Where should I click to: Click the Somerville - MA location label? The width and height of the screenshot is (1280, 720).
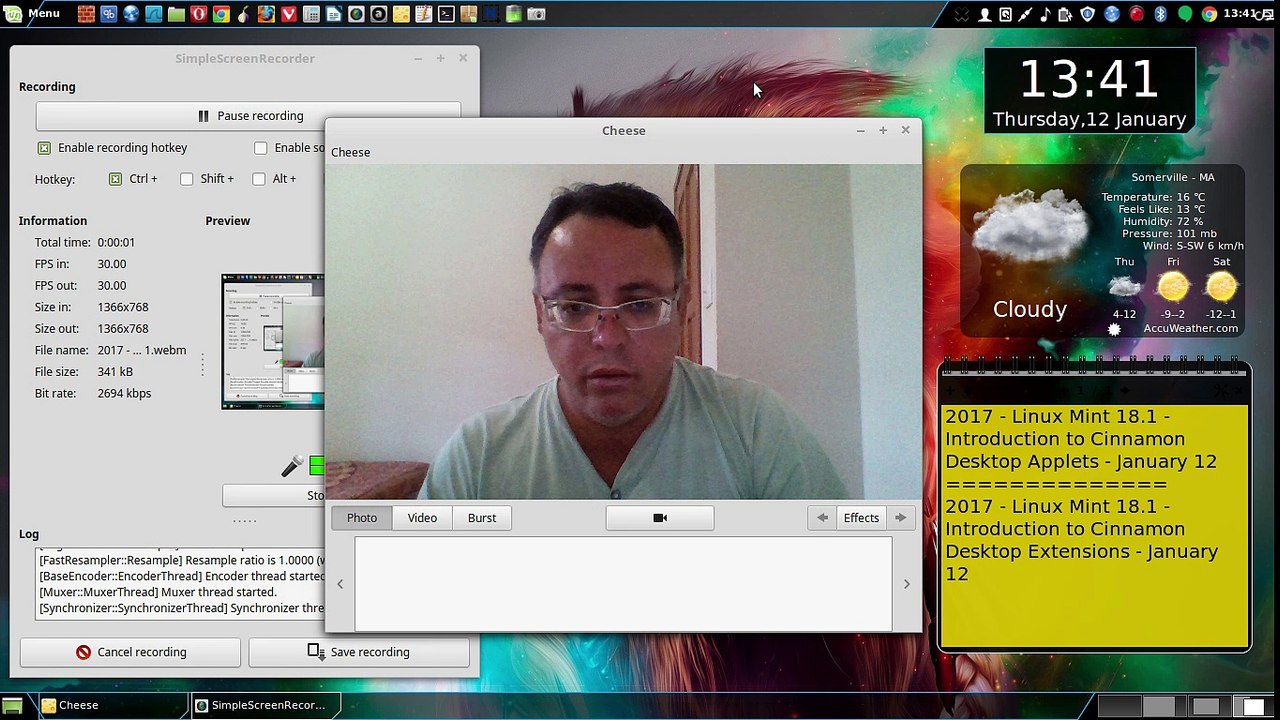click(1173, 177)
